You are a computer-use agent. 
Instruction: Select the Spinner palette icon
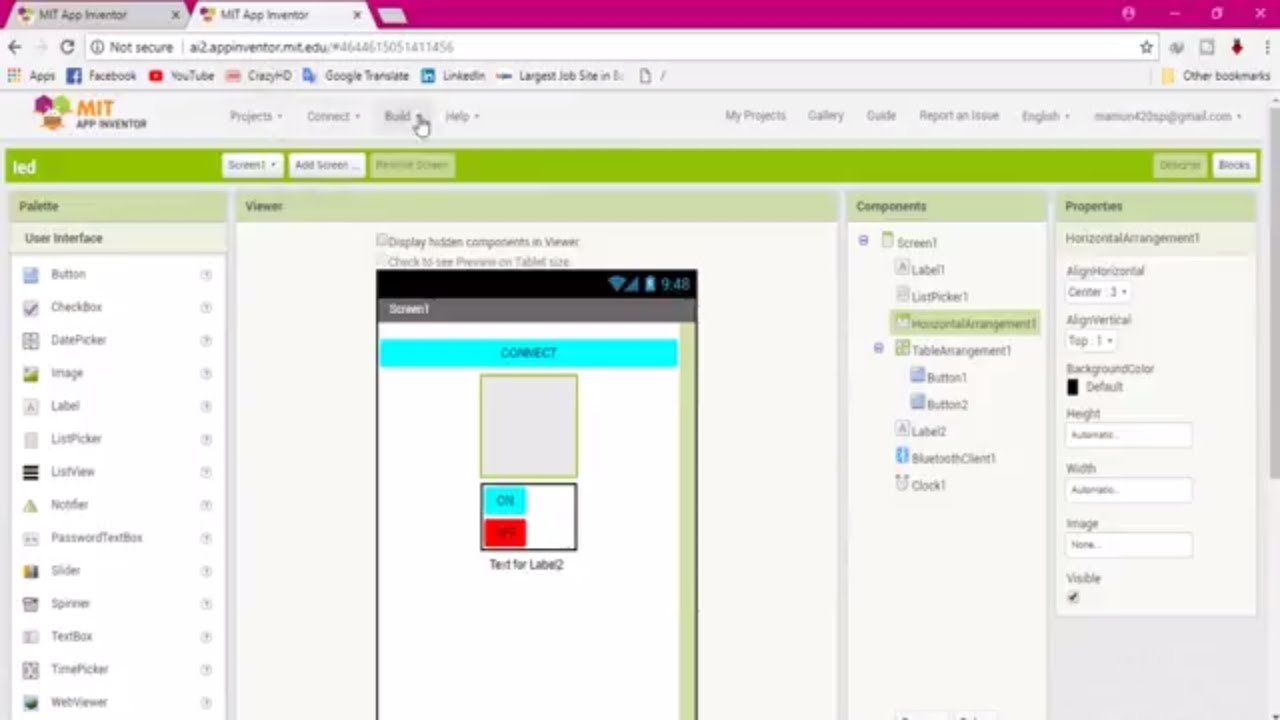[x=31, y=604]
